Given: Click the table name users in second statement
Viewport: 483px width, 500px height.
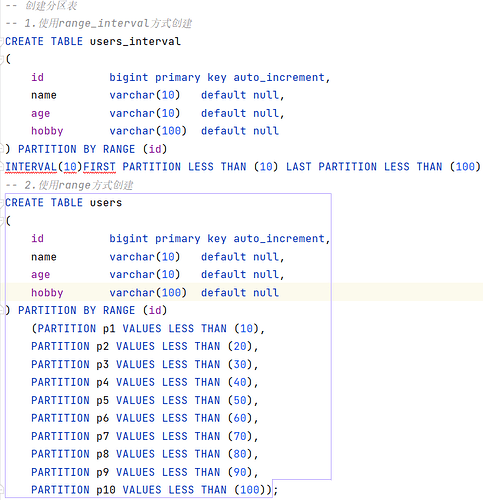Looking at the screenshot, I should 106,203.
